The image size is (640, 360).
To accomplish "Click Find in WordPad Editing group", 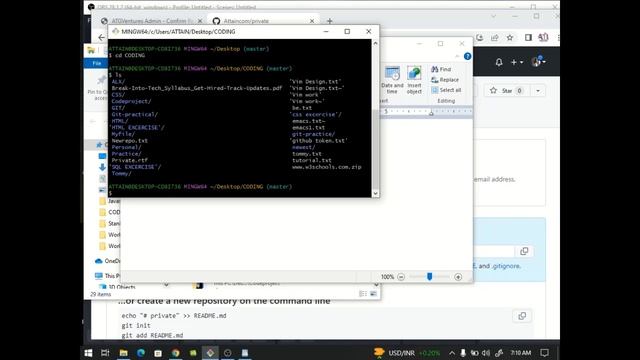I will (x=441, y=69).
